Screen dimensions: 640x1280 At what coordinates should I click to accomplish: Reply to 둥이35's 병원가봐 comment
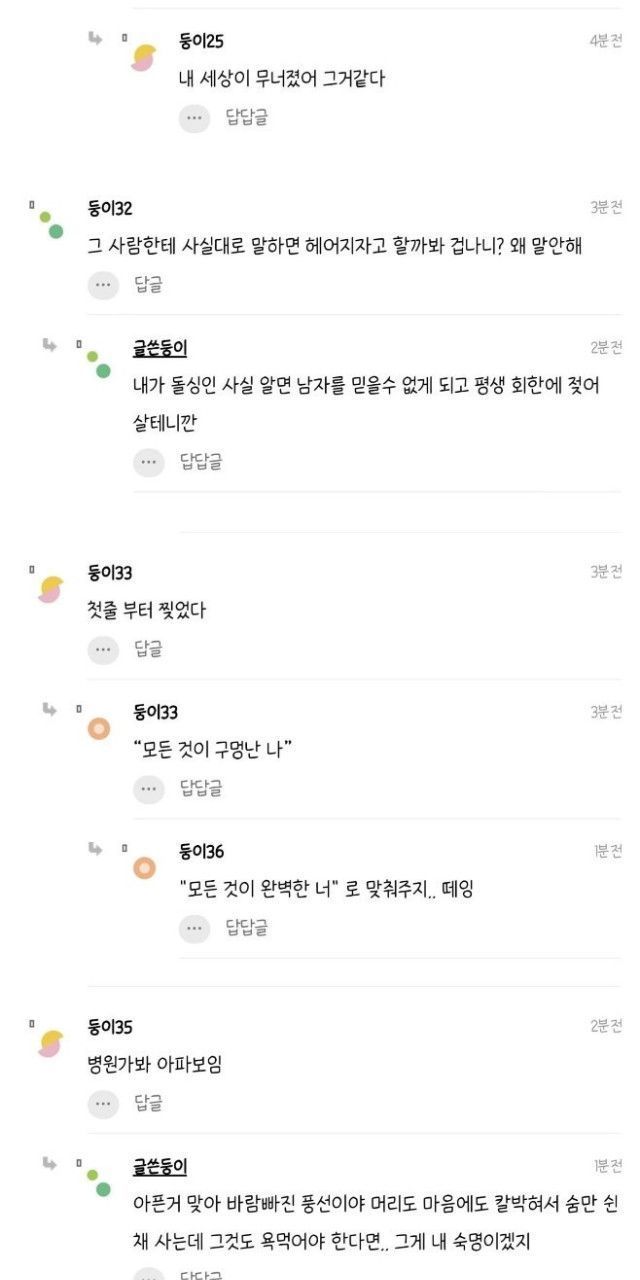tap(148, 1103)
